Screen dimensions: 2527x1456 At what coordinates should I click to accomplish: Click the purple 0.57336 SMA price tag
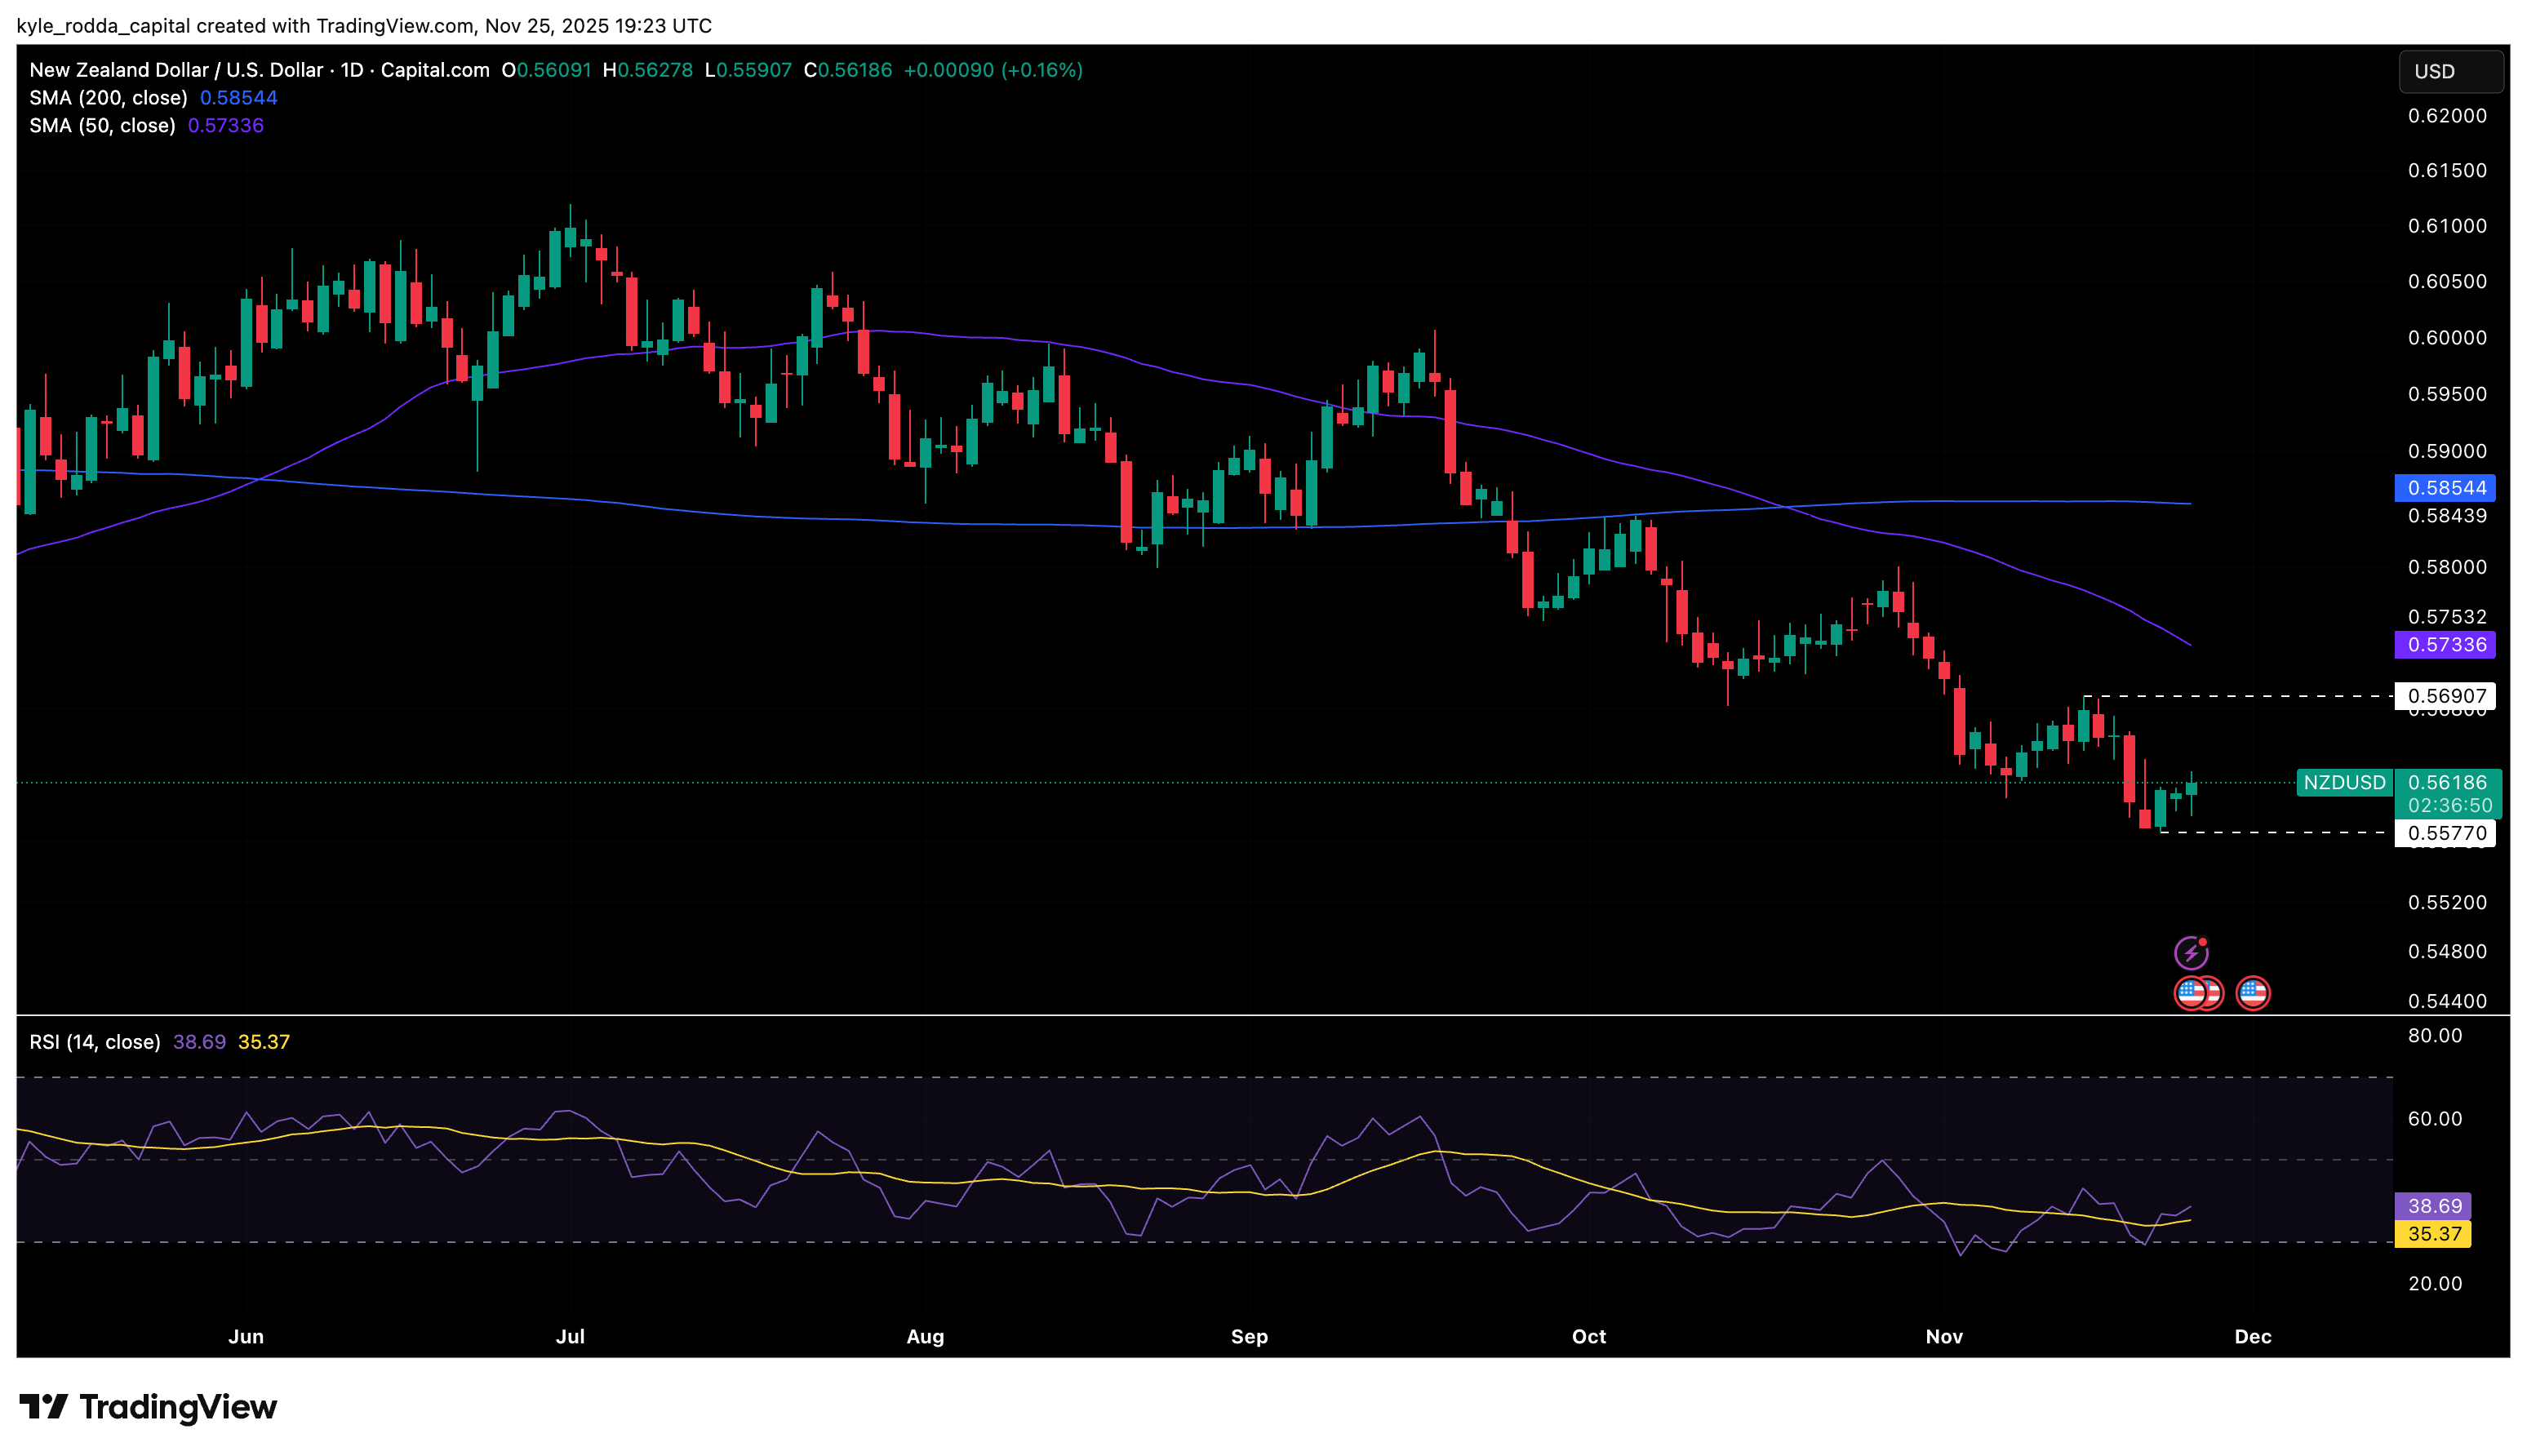[x=2445, y=645]
